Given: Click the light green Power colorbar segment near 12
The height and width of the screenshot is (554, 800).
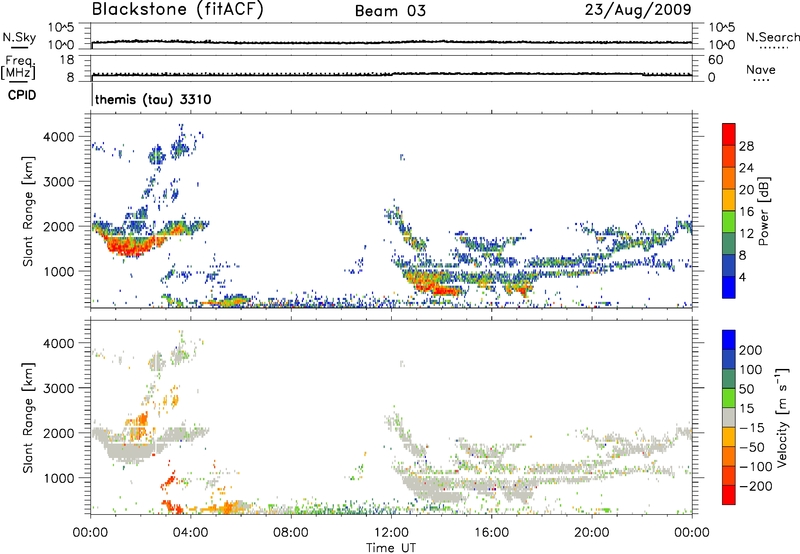Looking at the screenshot, I should (x=729, y=221).
